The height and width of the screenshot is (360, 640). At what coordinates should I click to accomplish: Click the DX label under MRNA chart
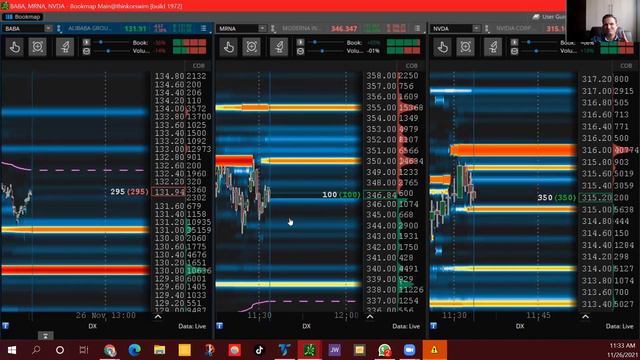coord(307,326)
